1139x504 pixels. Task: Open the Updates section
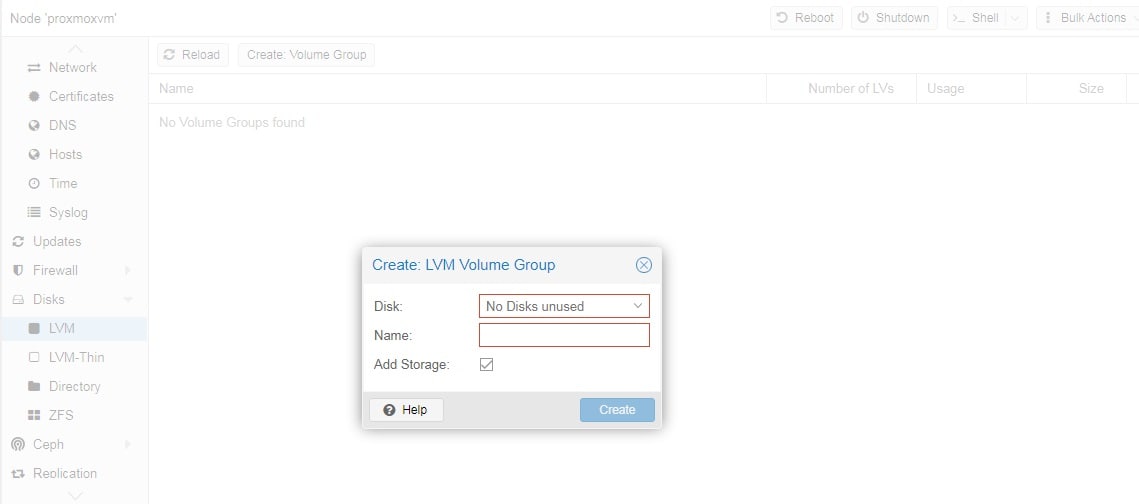click(x=57, y=241)
